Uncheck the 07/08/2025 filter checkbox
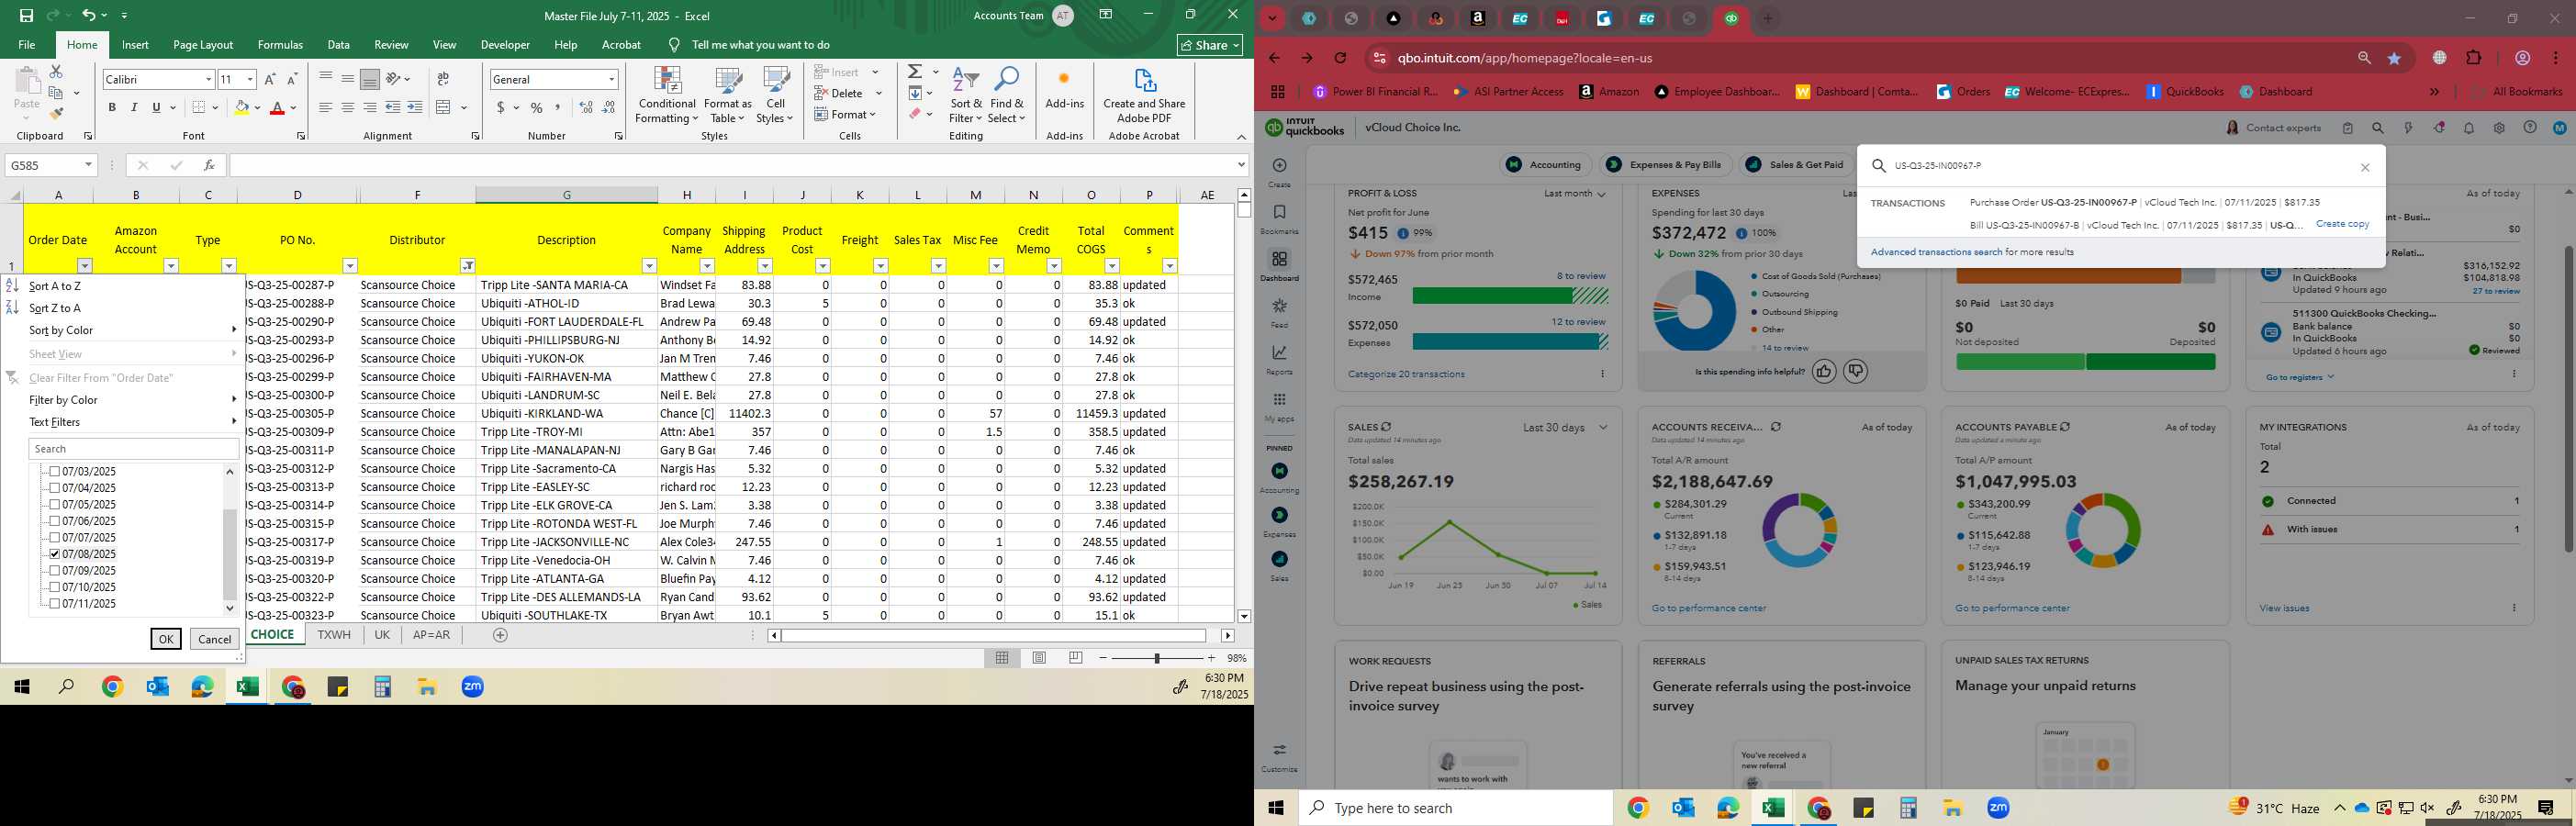This screenshot has height=826, width=2576. click(x=55, y=554)
